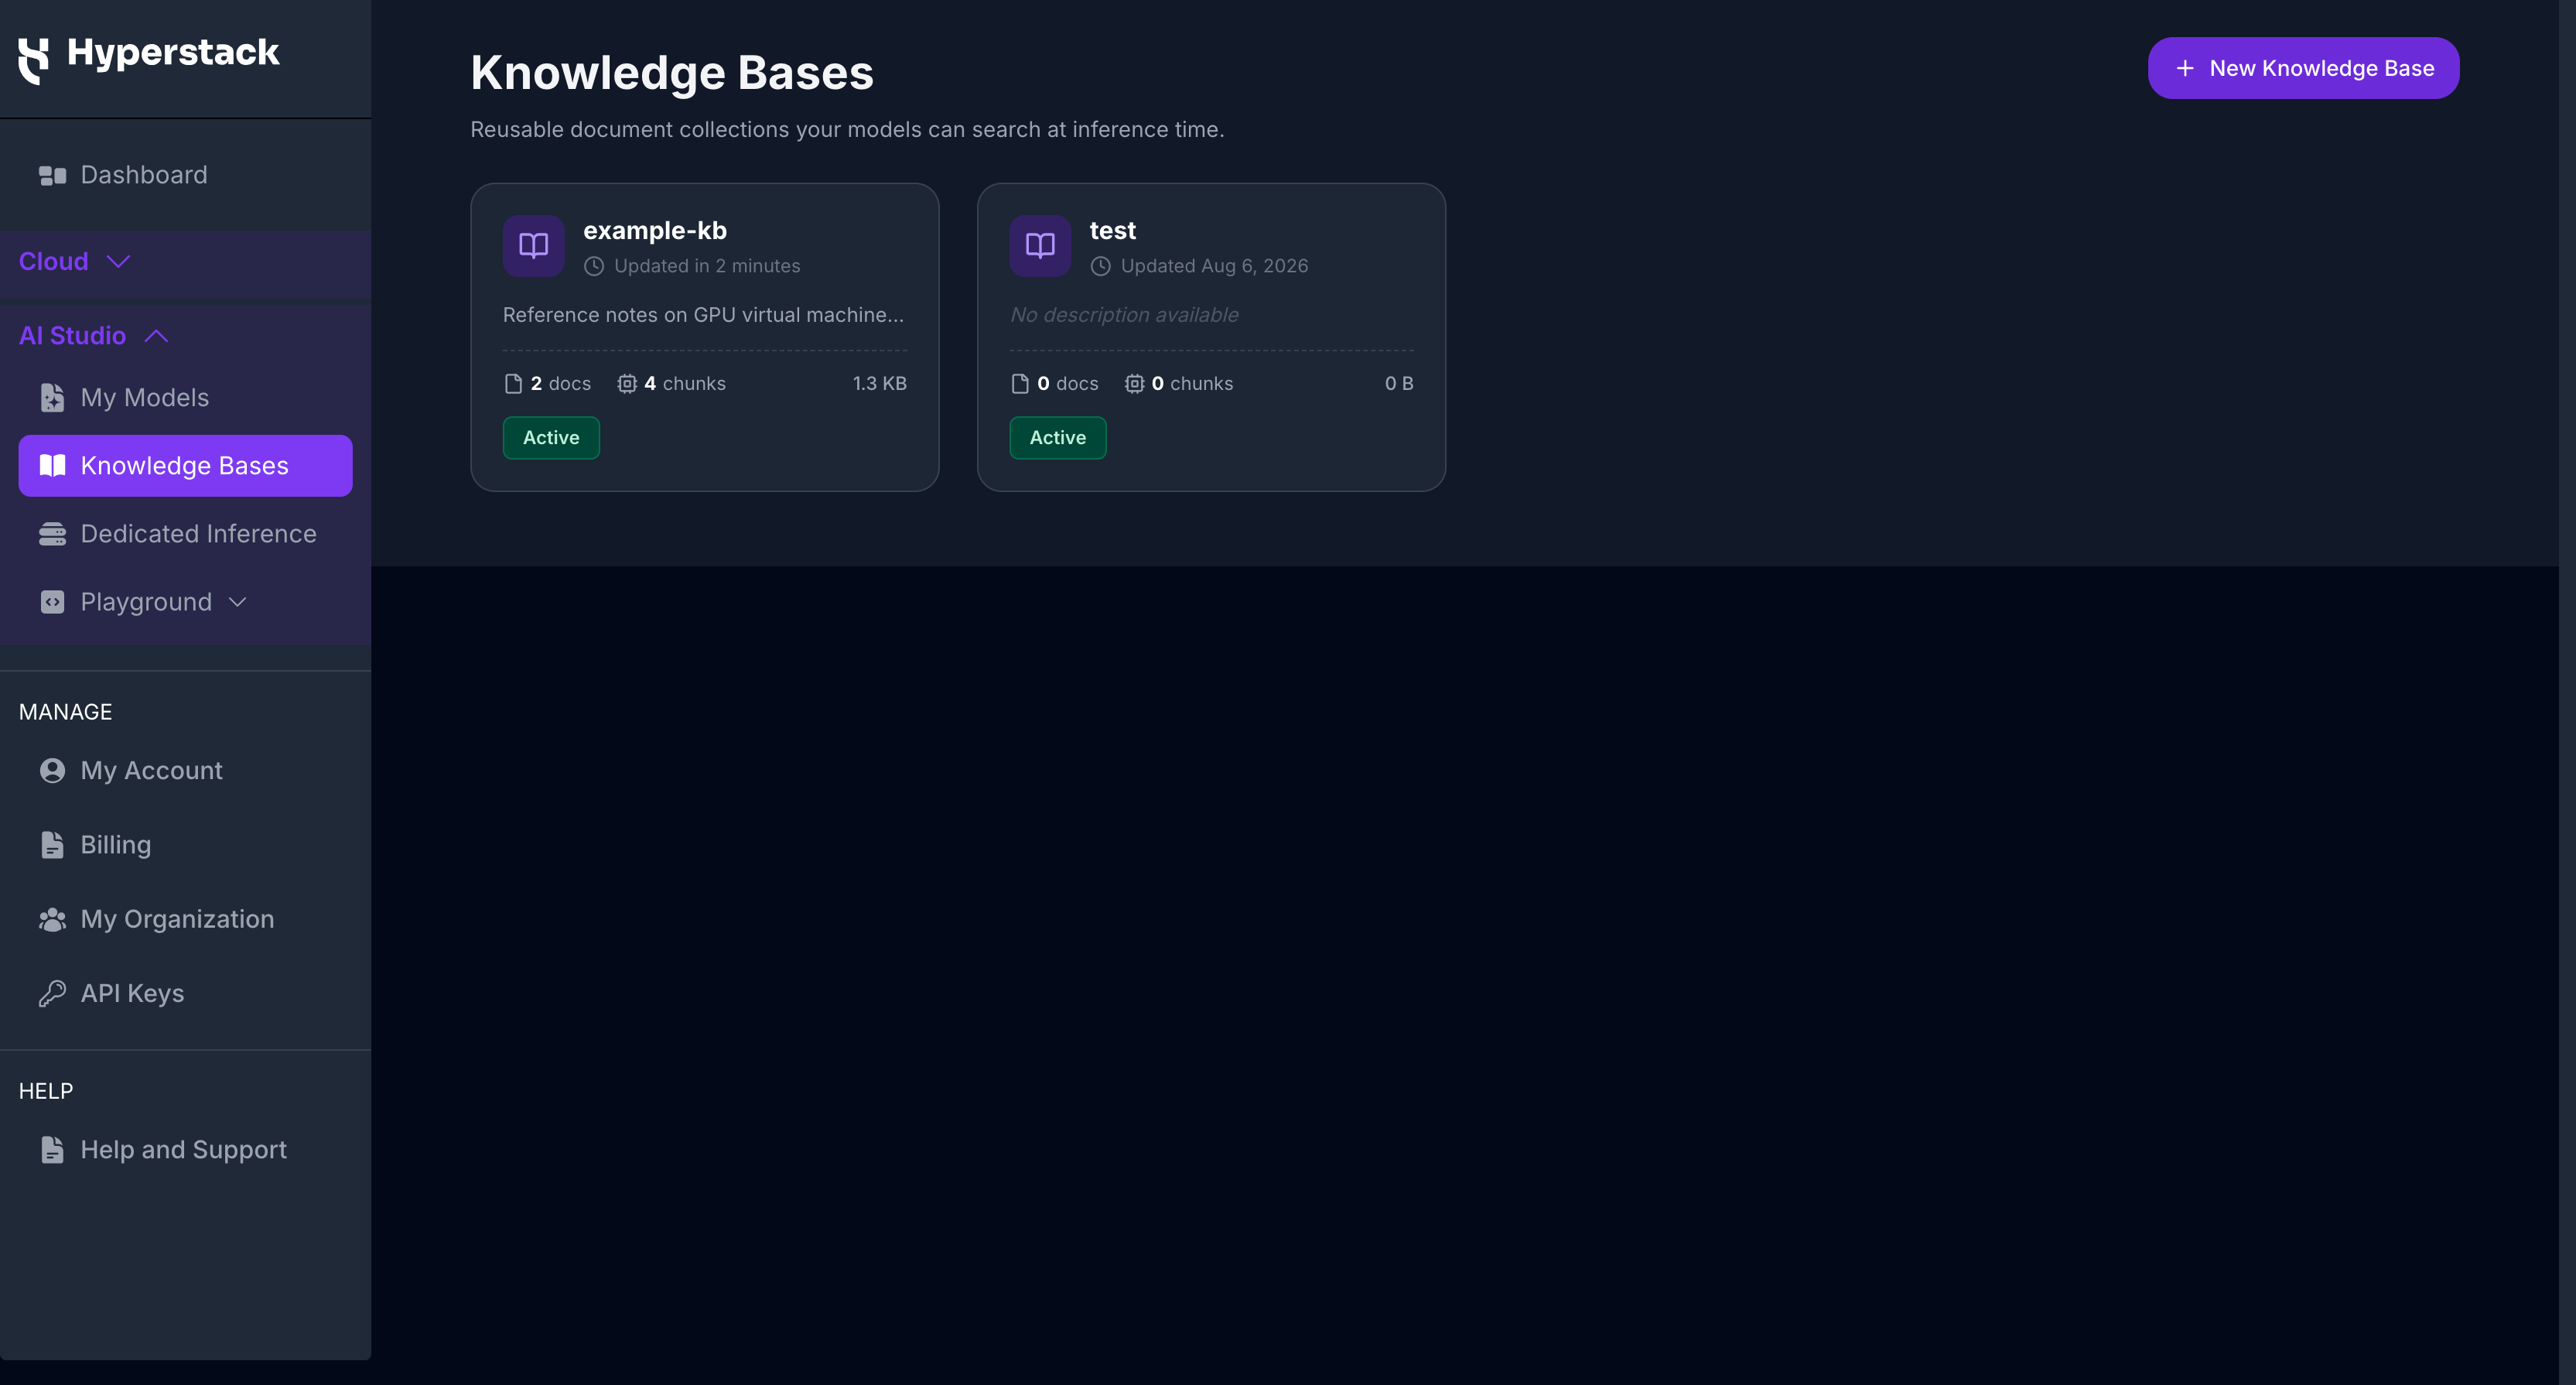Click '2 docs' count on example-kb

point(560,384)
